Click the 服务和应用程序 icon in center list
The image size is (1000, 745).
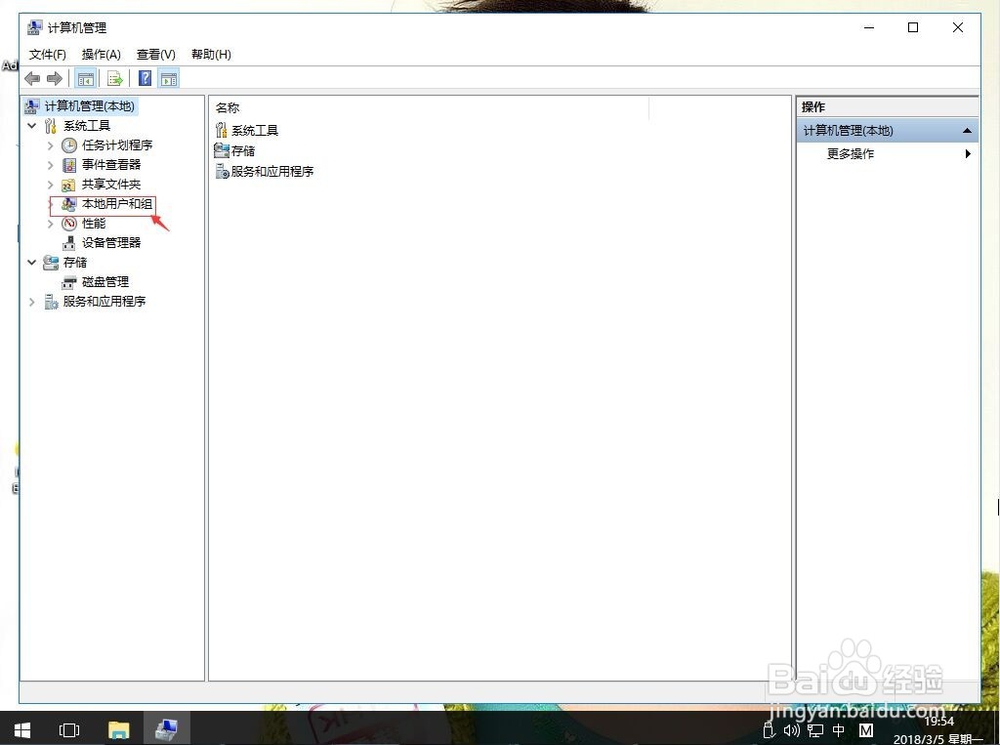click(222, 171)
